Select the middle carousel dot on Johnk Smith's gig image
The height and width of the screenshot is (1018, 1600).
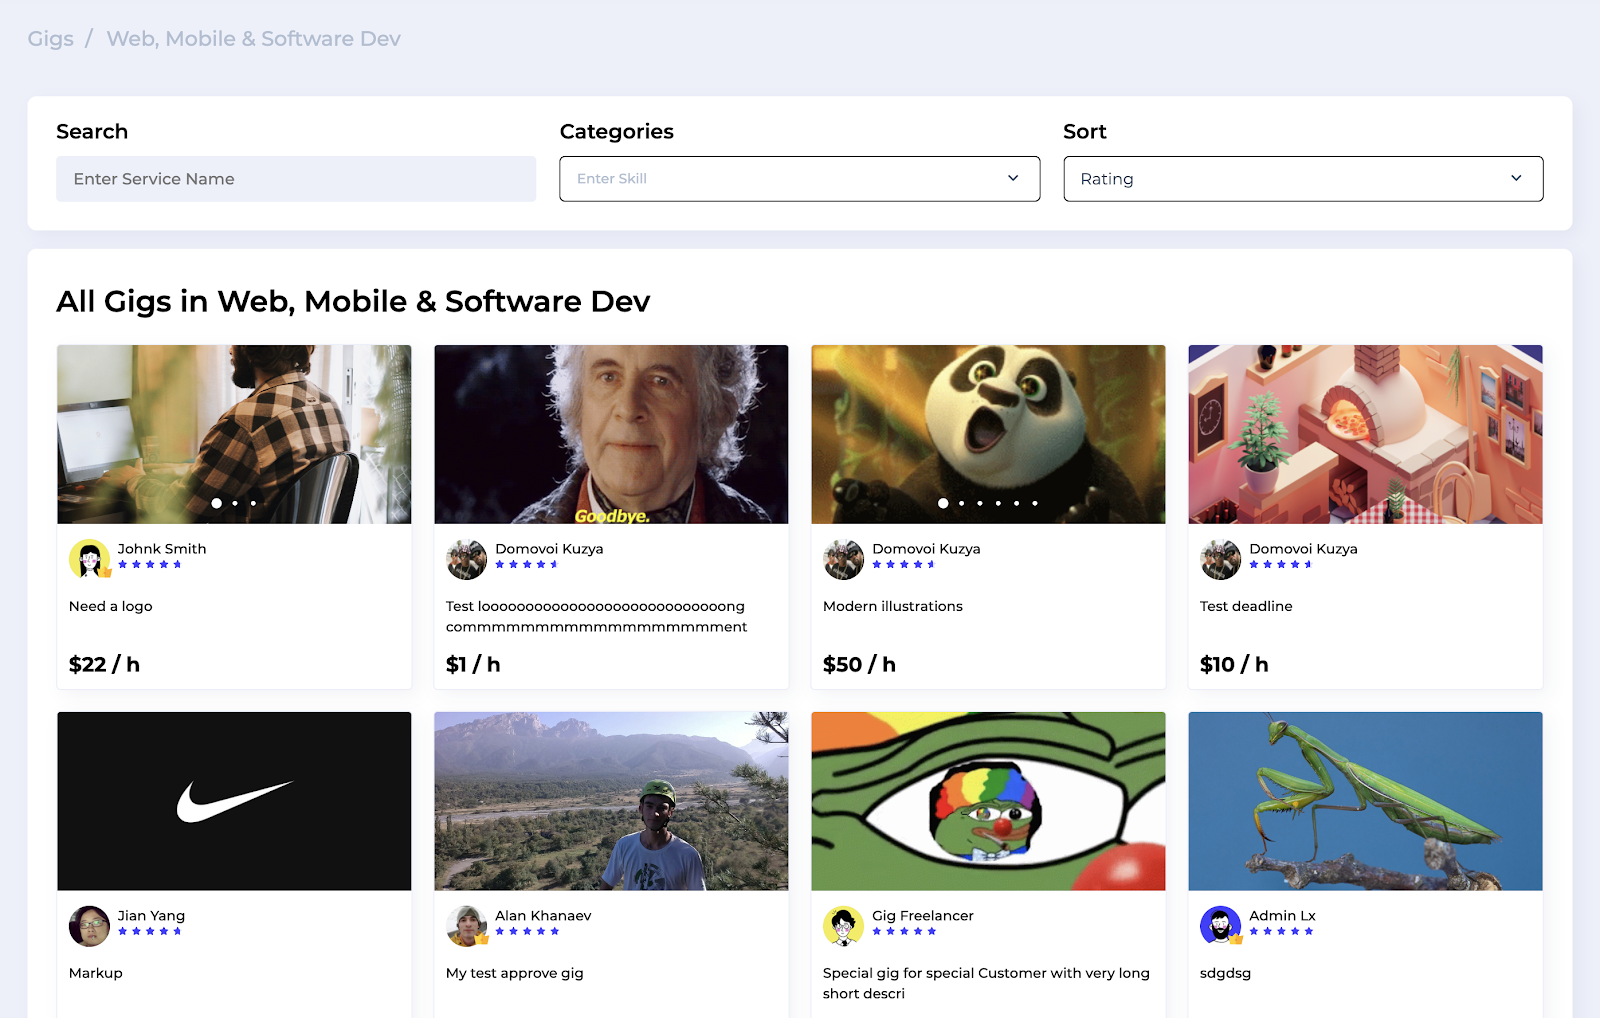[235, 503]
